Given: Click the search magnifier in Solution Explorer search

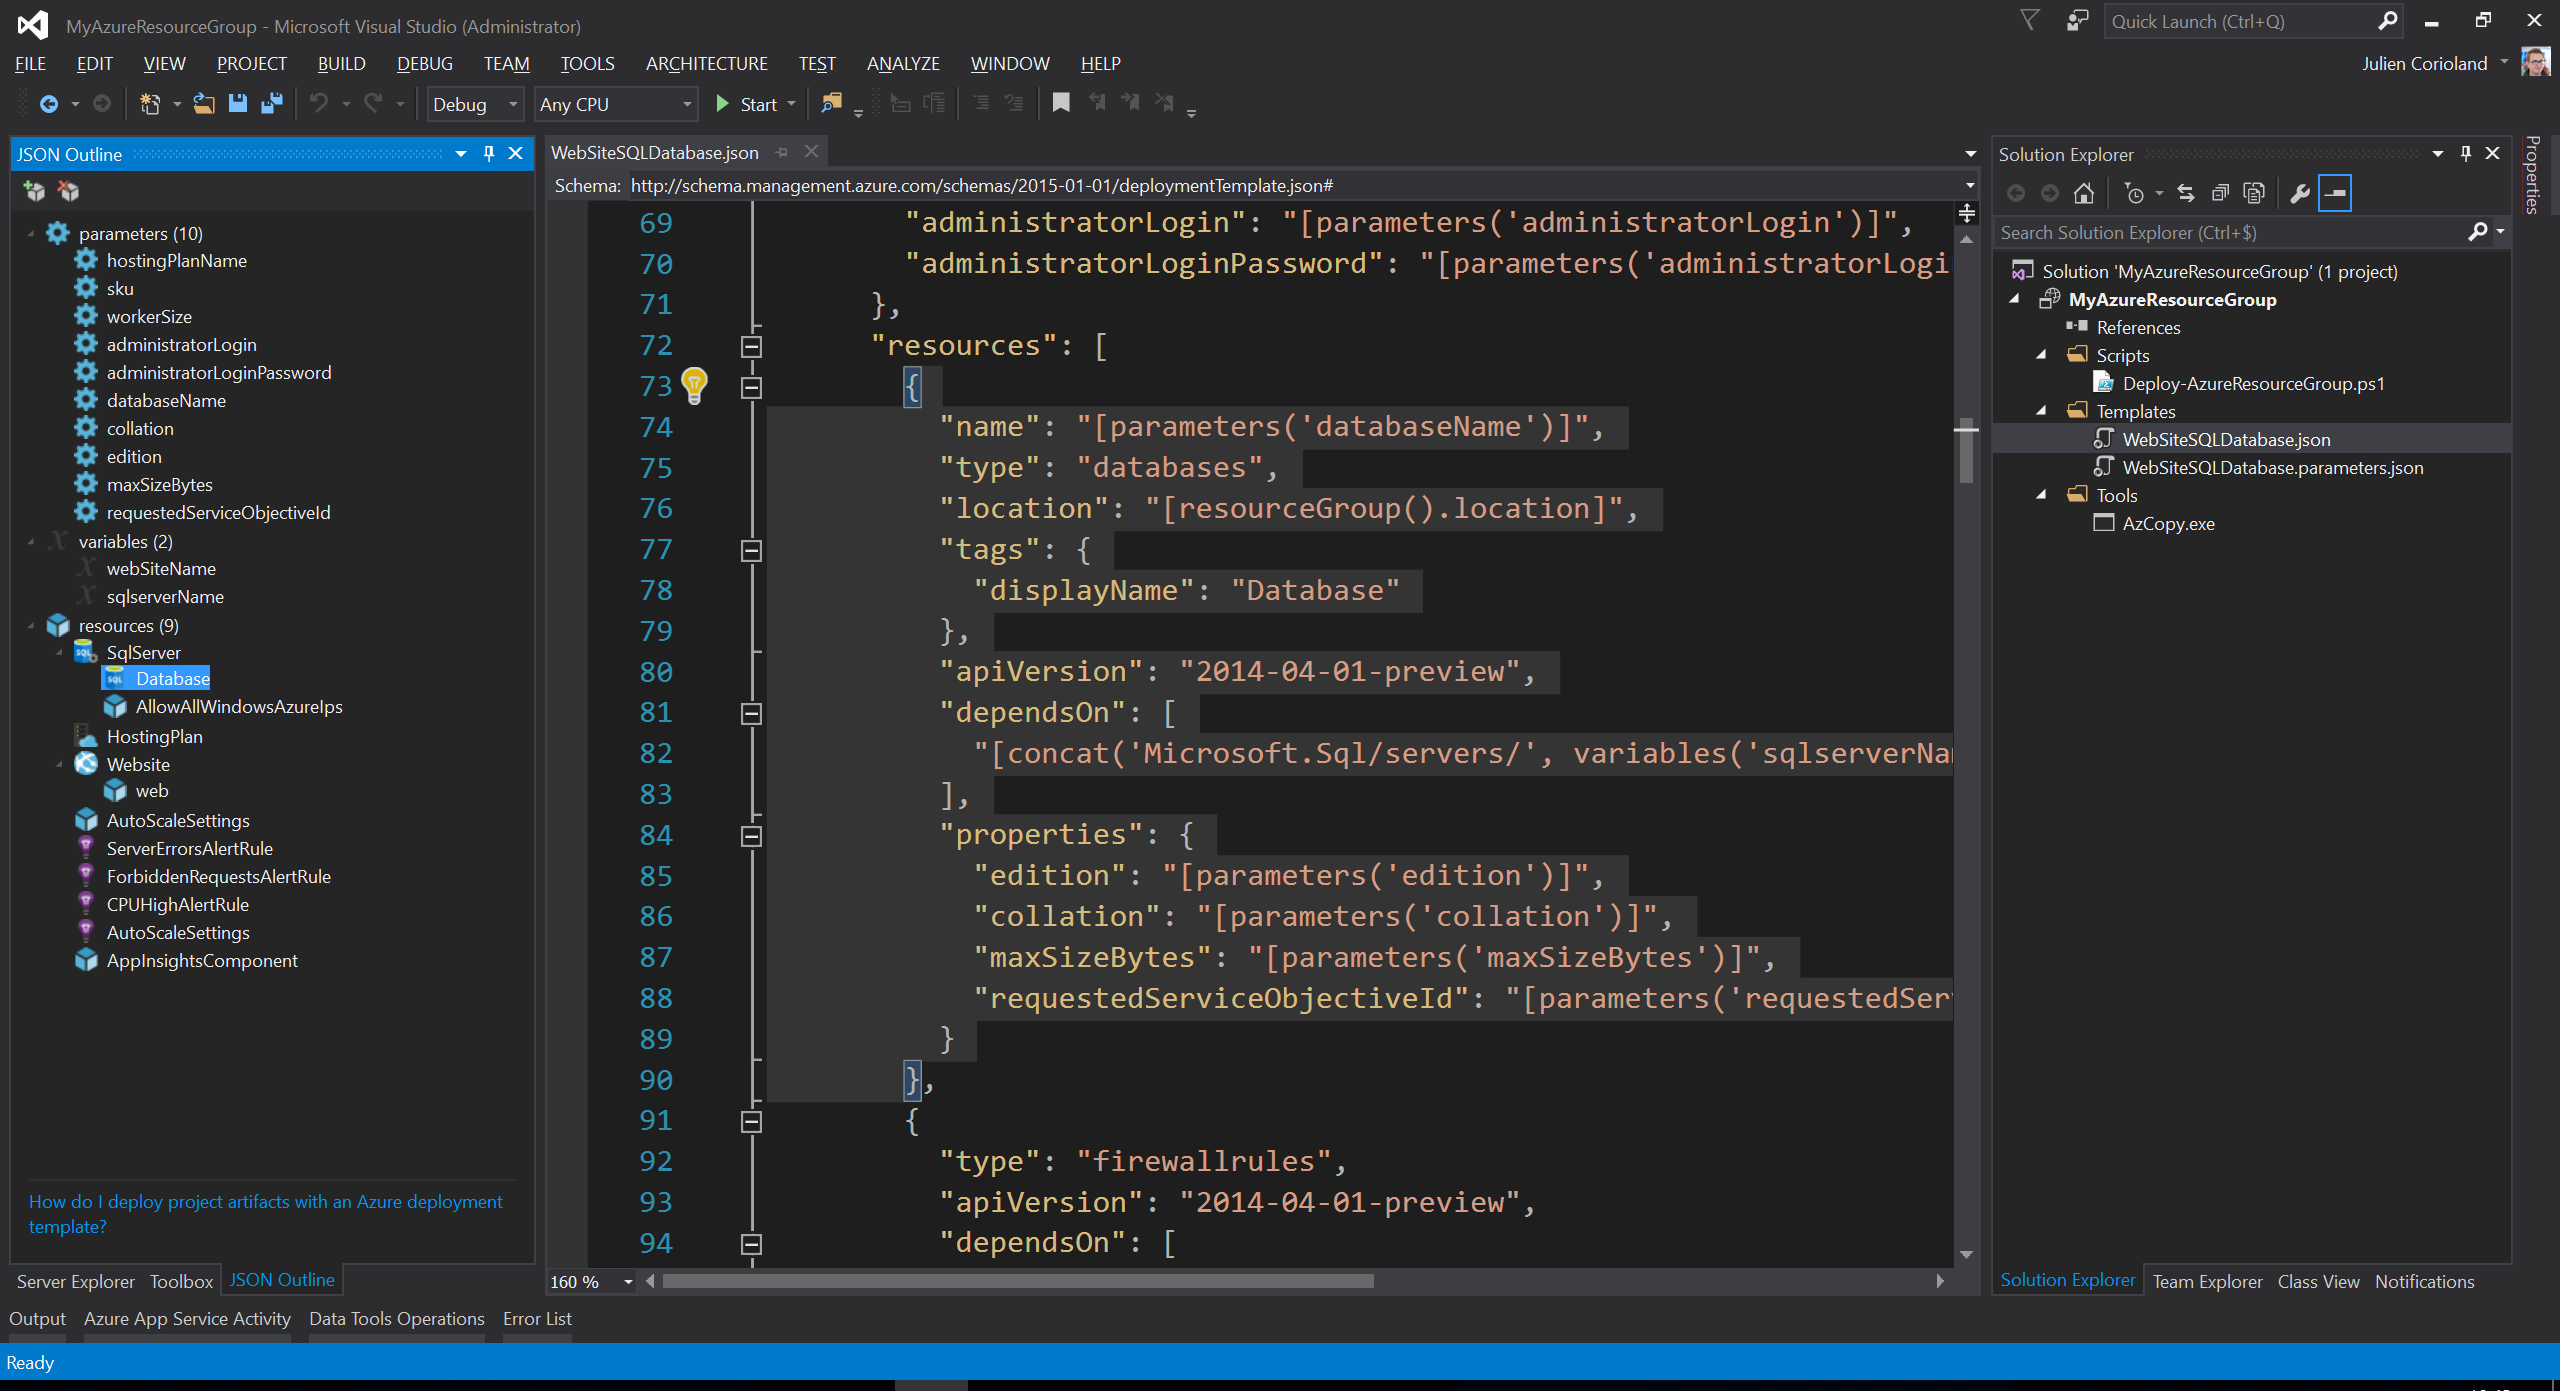Looking at the screenshot, I should [2477, 232].
